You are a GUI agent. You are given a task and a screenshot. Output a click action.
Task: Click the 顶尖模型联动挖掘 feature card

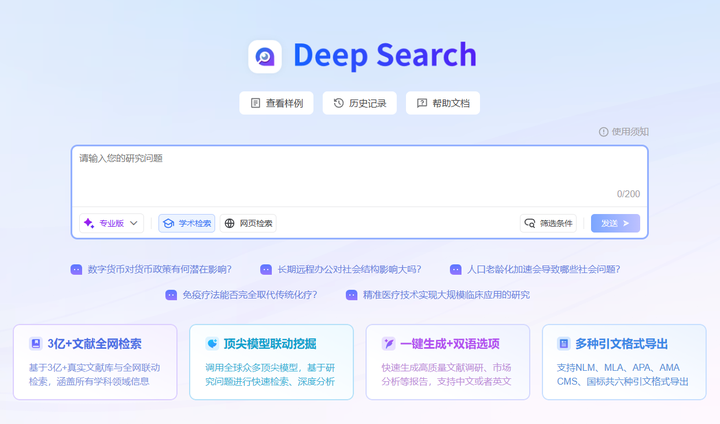tap(271, 362)
